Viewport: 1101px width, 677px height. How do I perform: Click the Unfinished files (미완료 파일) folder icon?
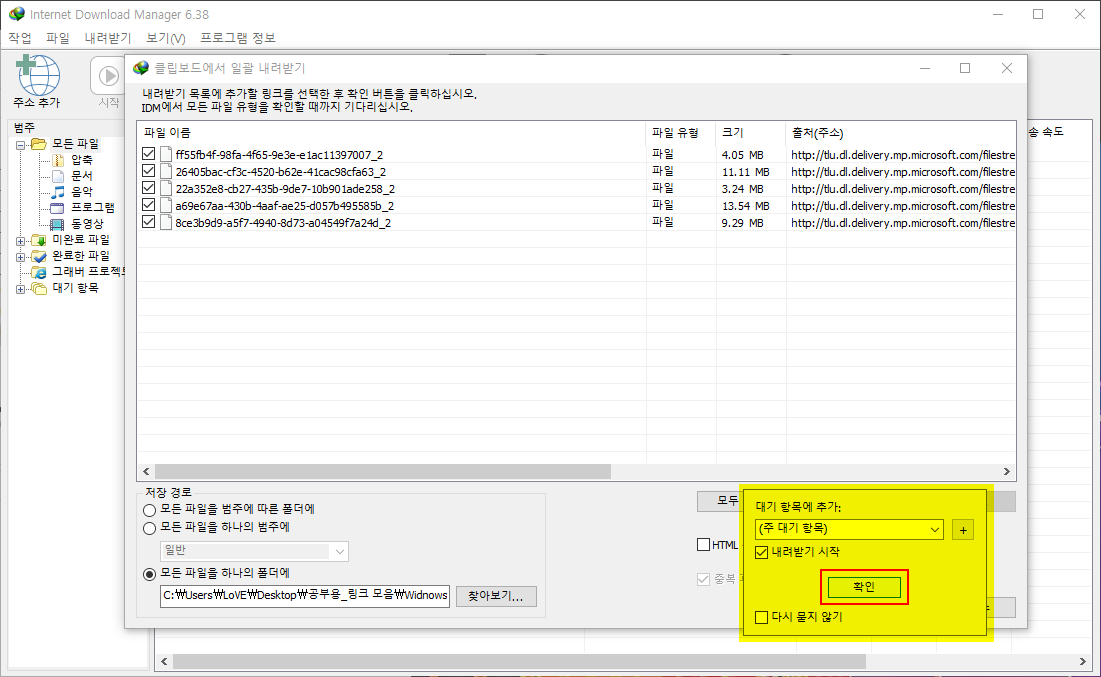point(39,240)
